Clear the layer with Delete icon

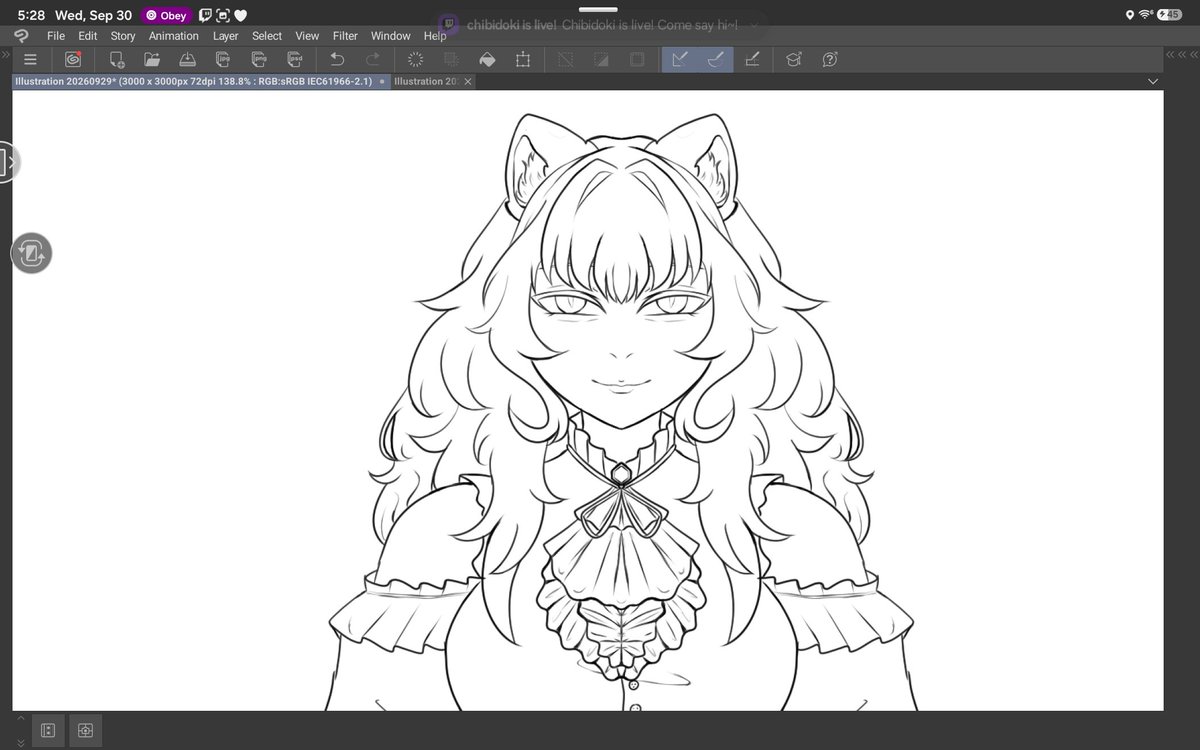pos(415,59)
